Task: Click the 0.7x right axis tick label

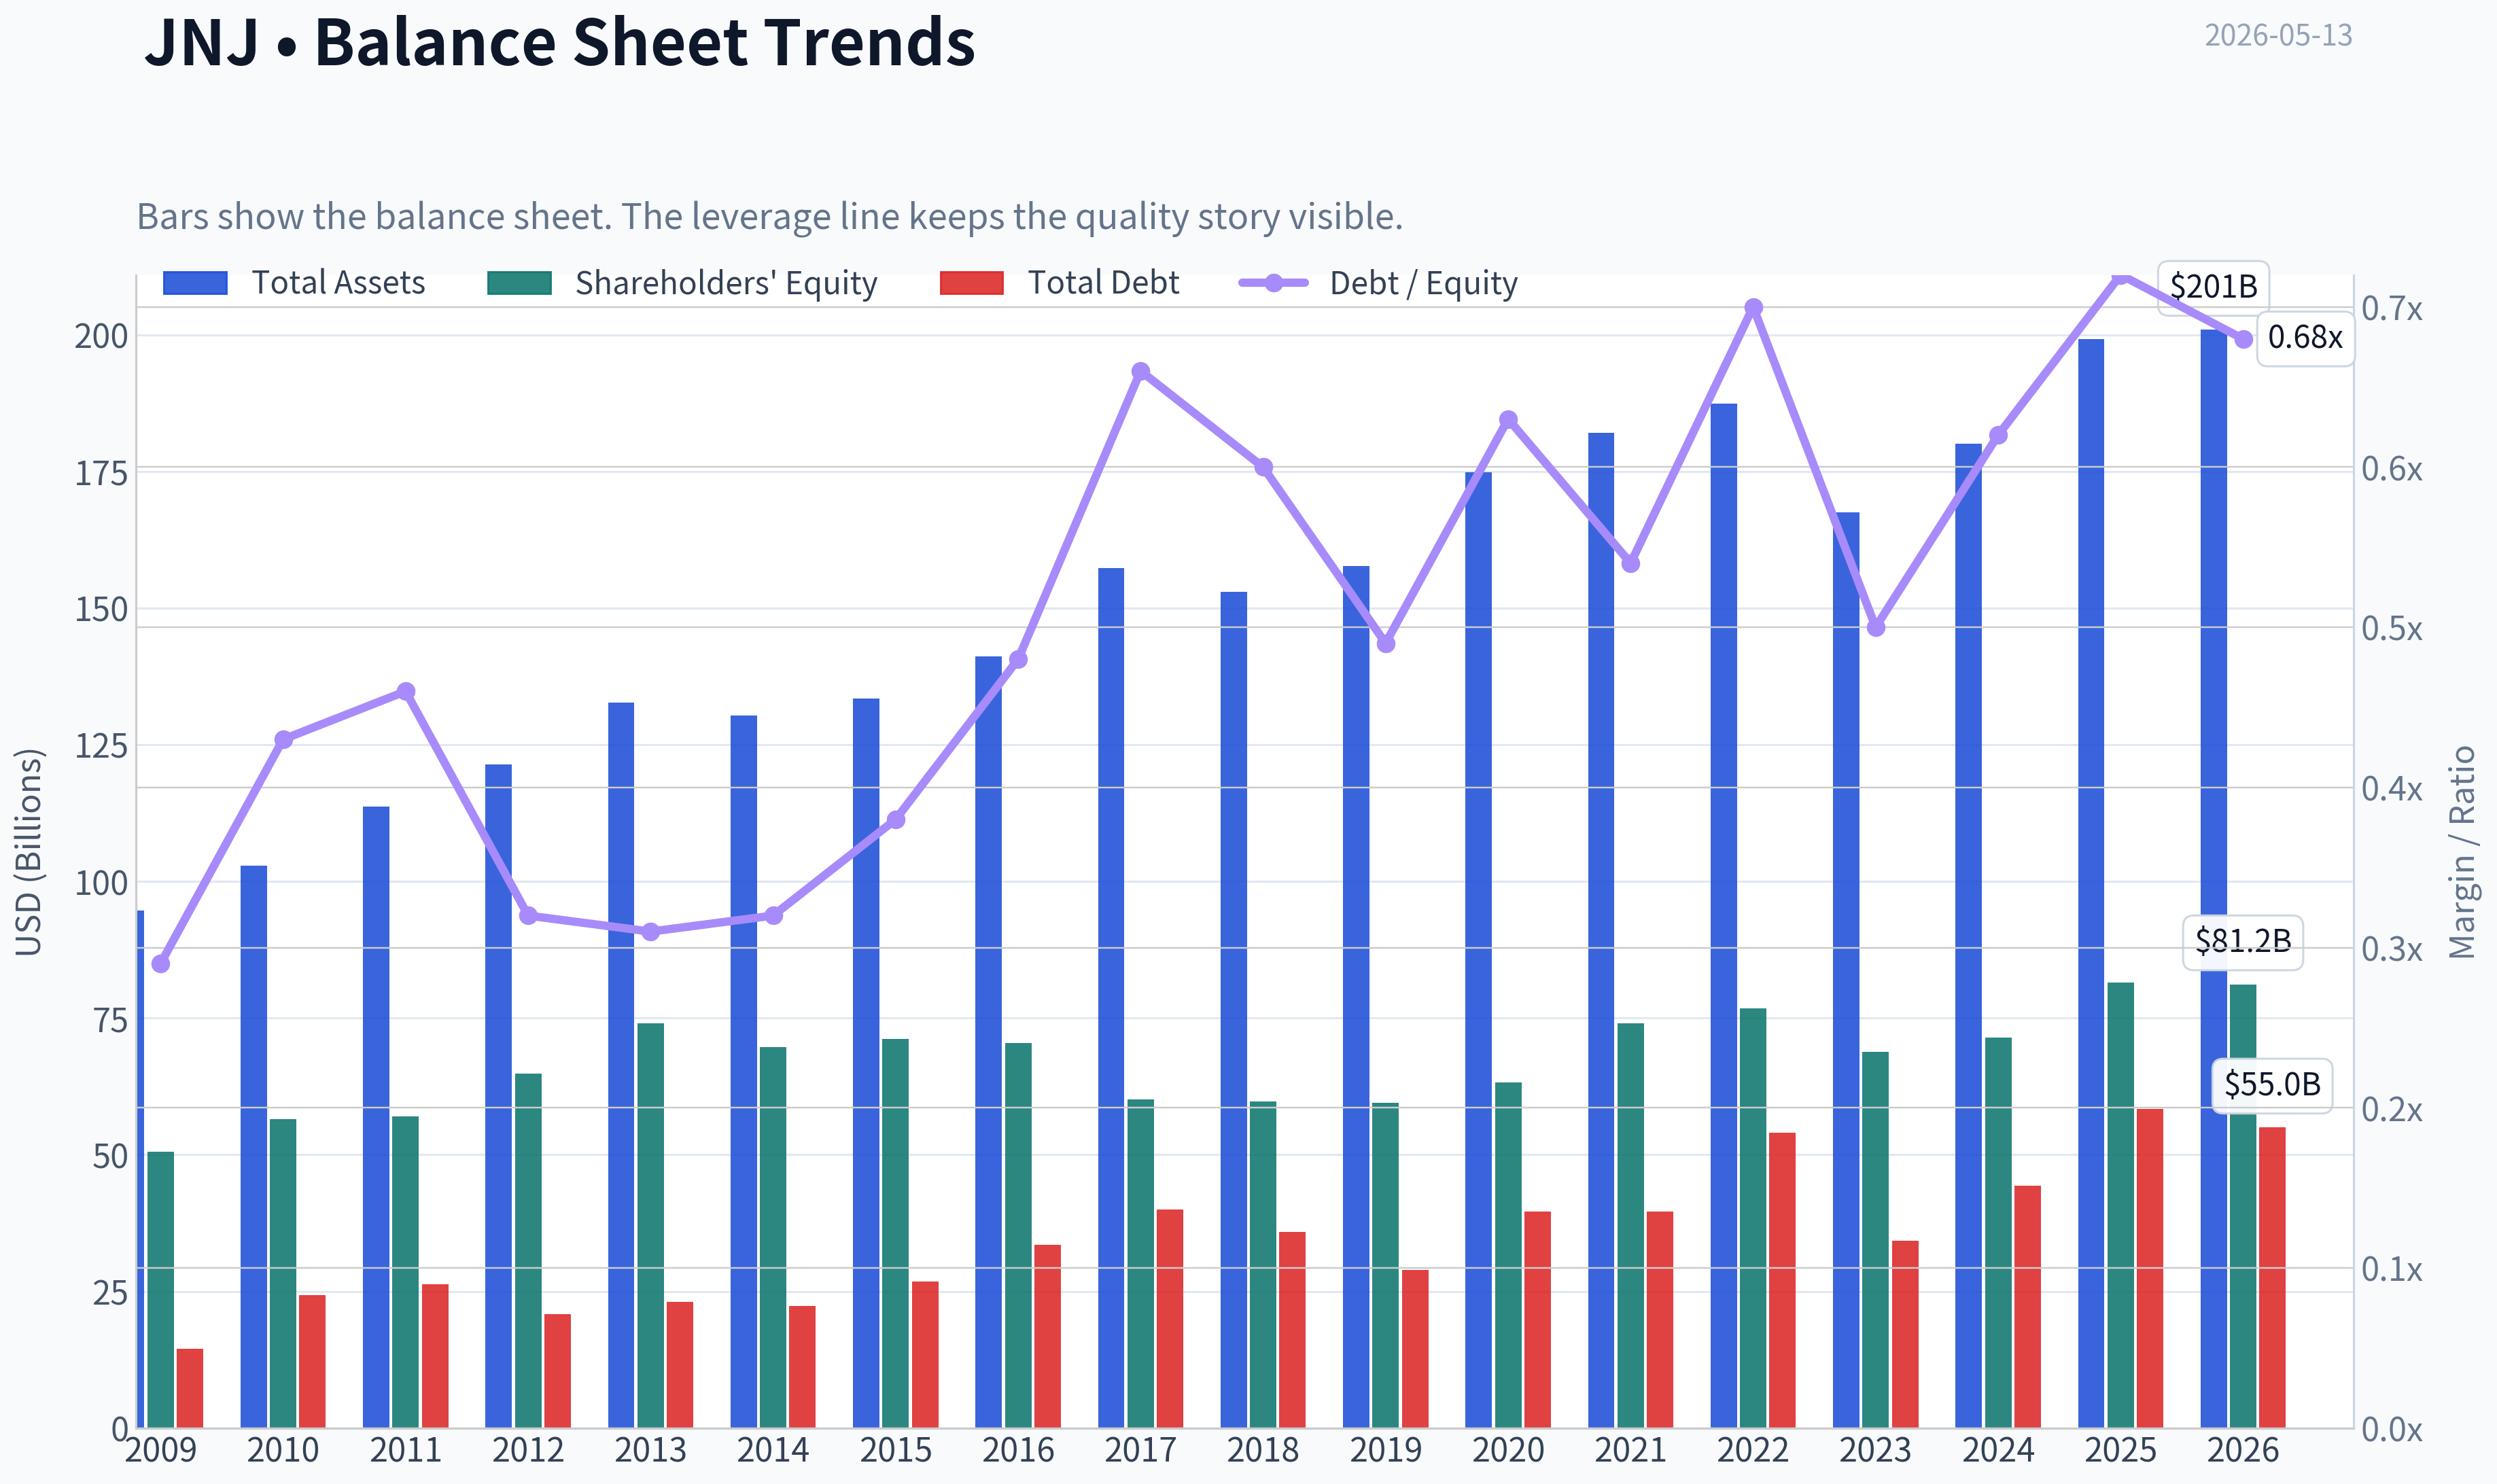Action: (2392, 309)
